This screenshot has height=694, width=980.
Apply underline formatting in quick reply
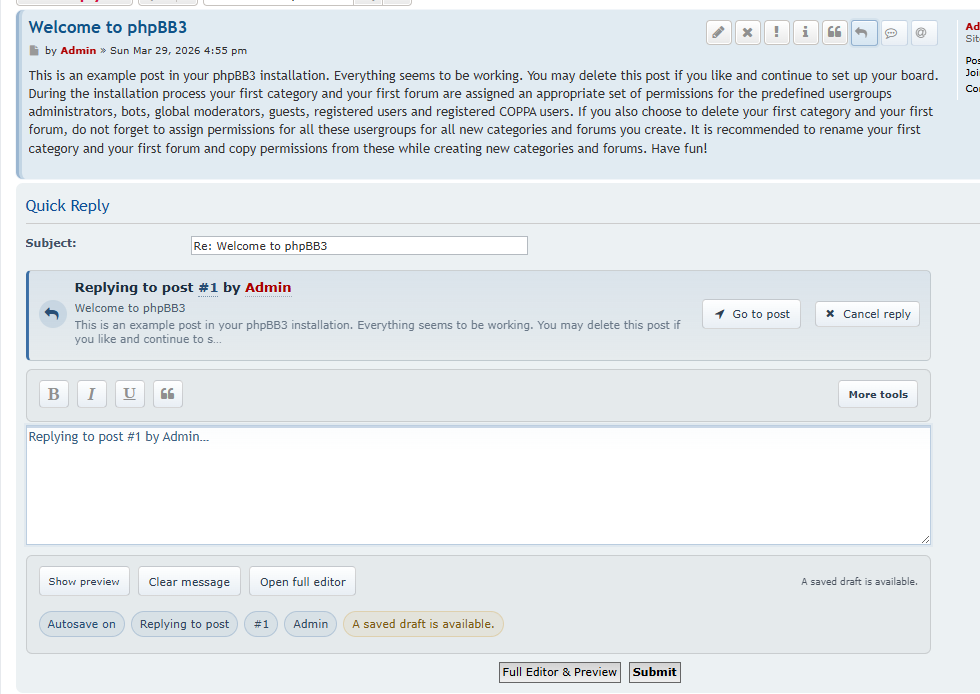click(x=129, y=394)
